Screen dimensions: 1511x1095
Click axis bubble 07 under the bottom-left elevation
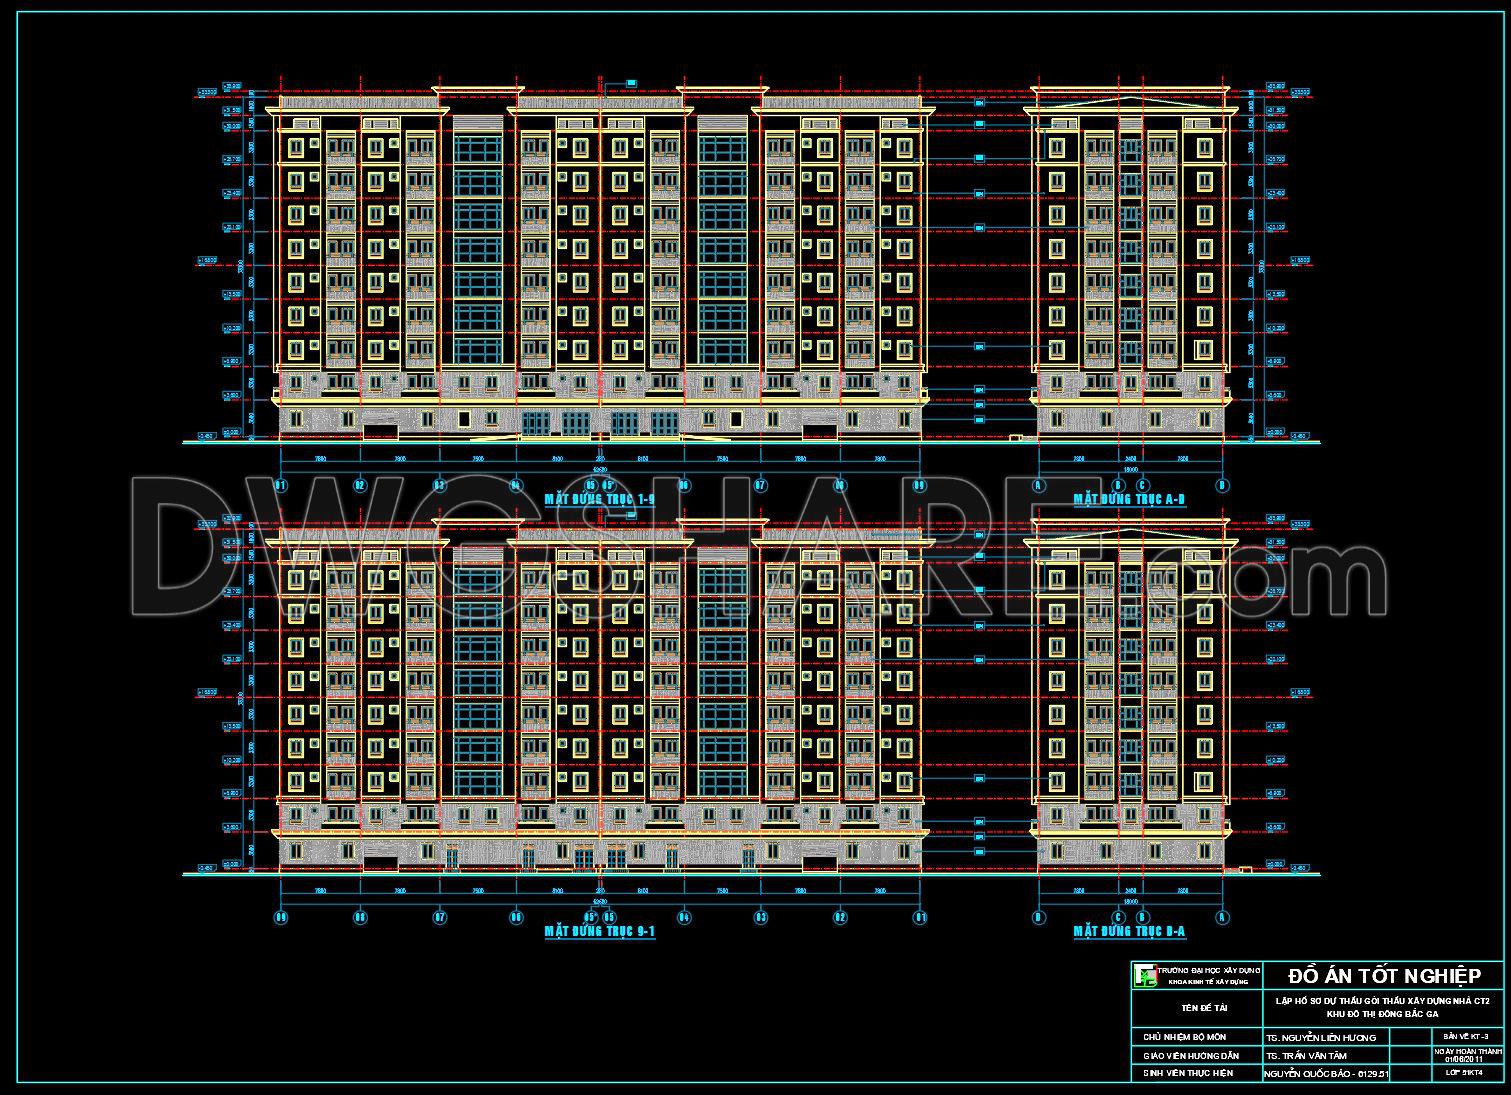point(439,917)
